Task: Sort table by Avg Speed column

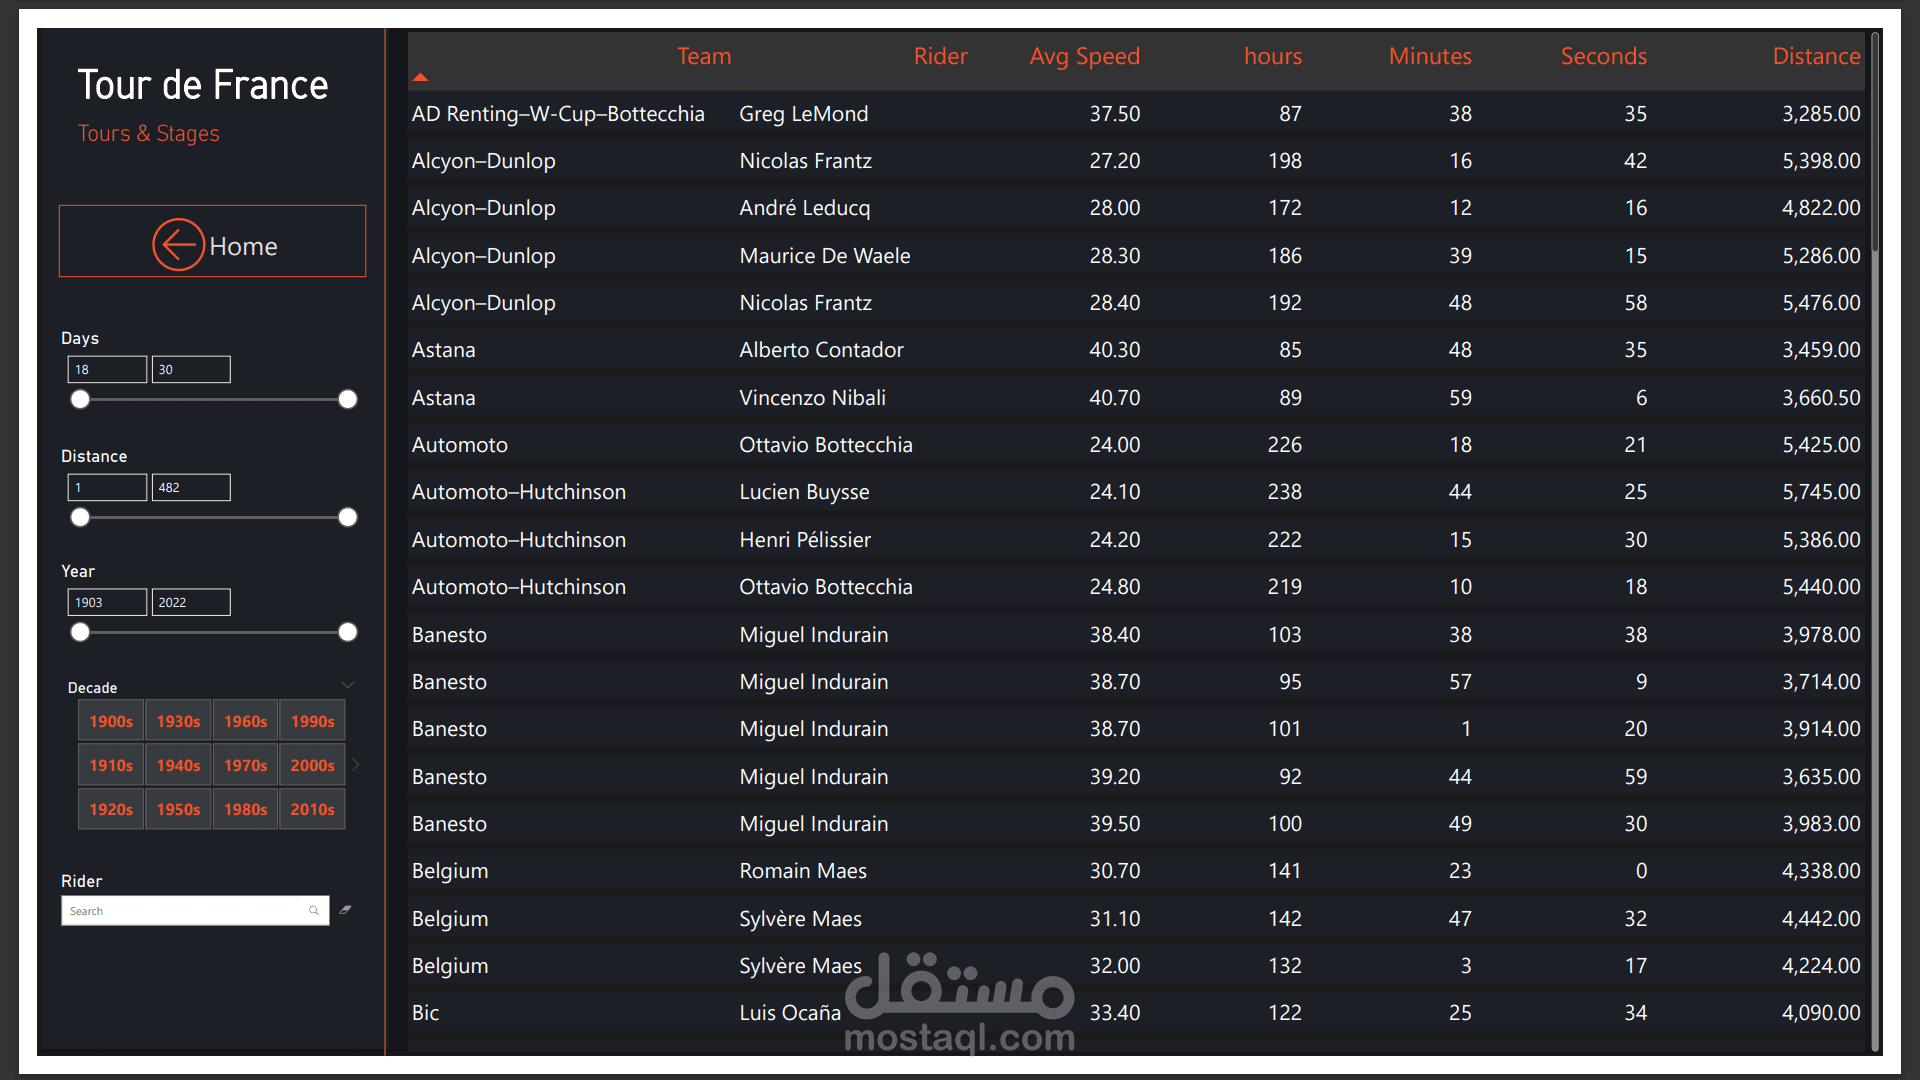Action: click(1084, 56)
